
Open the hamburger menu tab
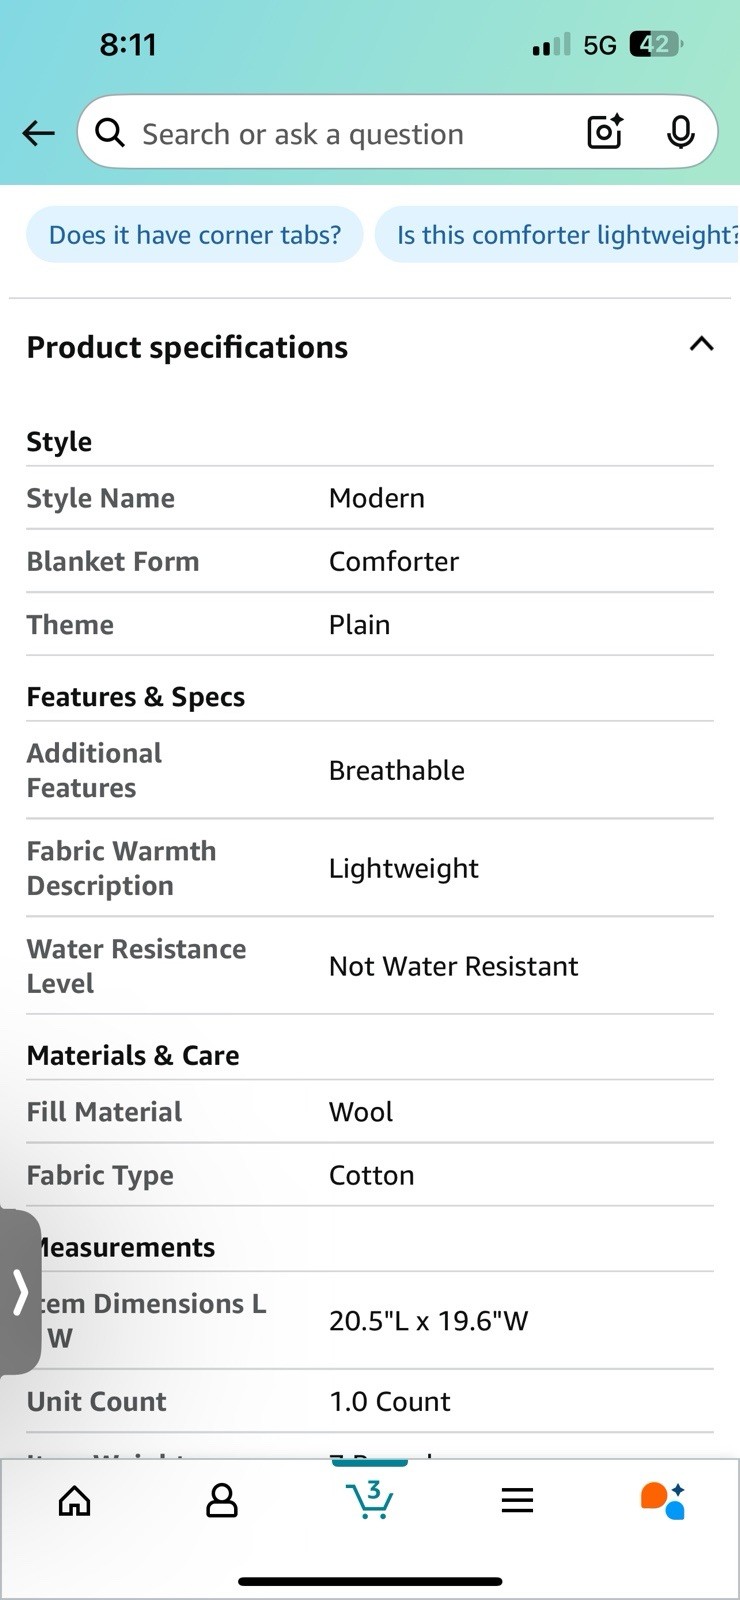coord(517,1500)
